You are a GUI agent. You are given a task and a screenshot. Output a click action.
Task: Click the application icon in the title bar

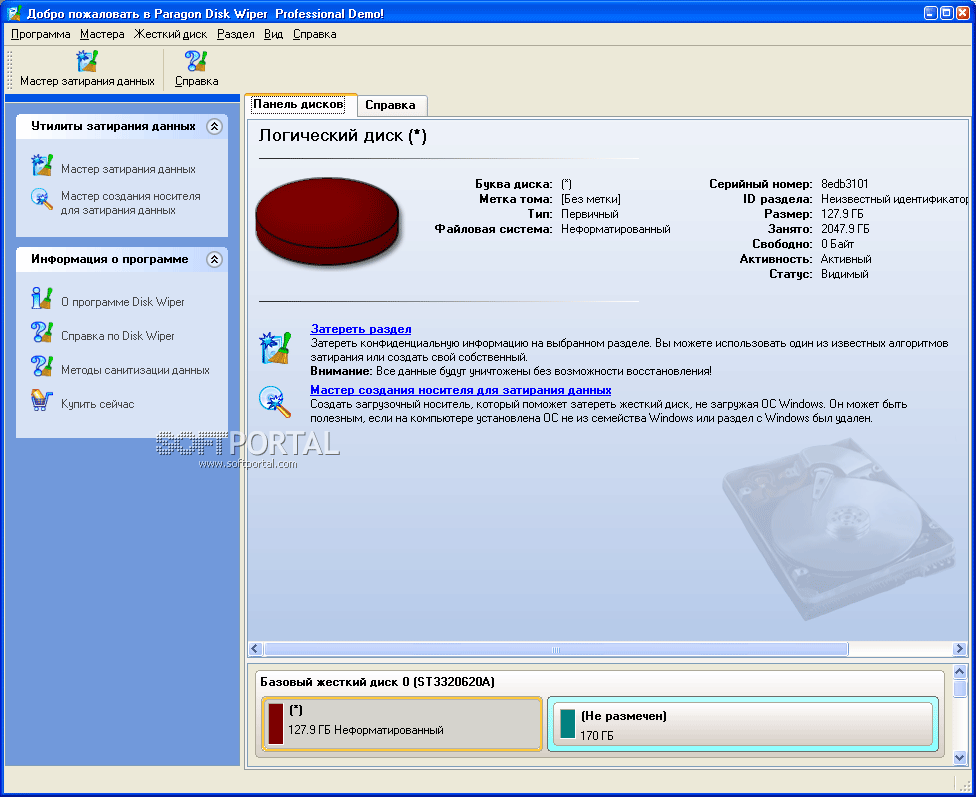(x=14, y=13)
